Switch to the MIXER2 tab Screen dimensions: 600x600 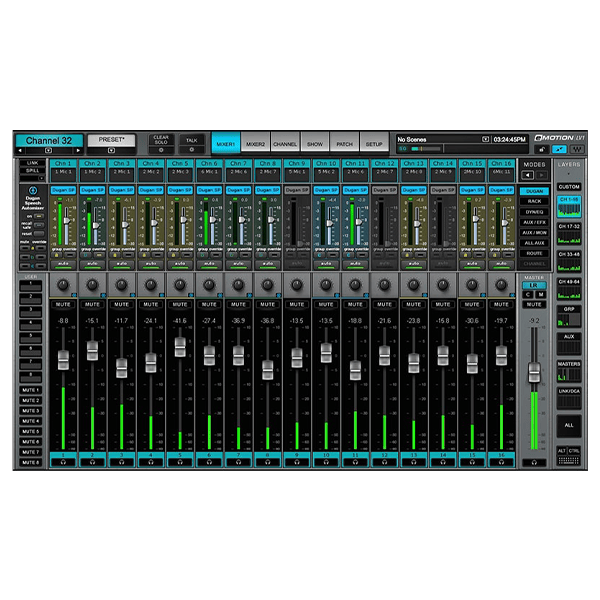pos(255,143)
